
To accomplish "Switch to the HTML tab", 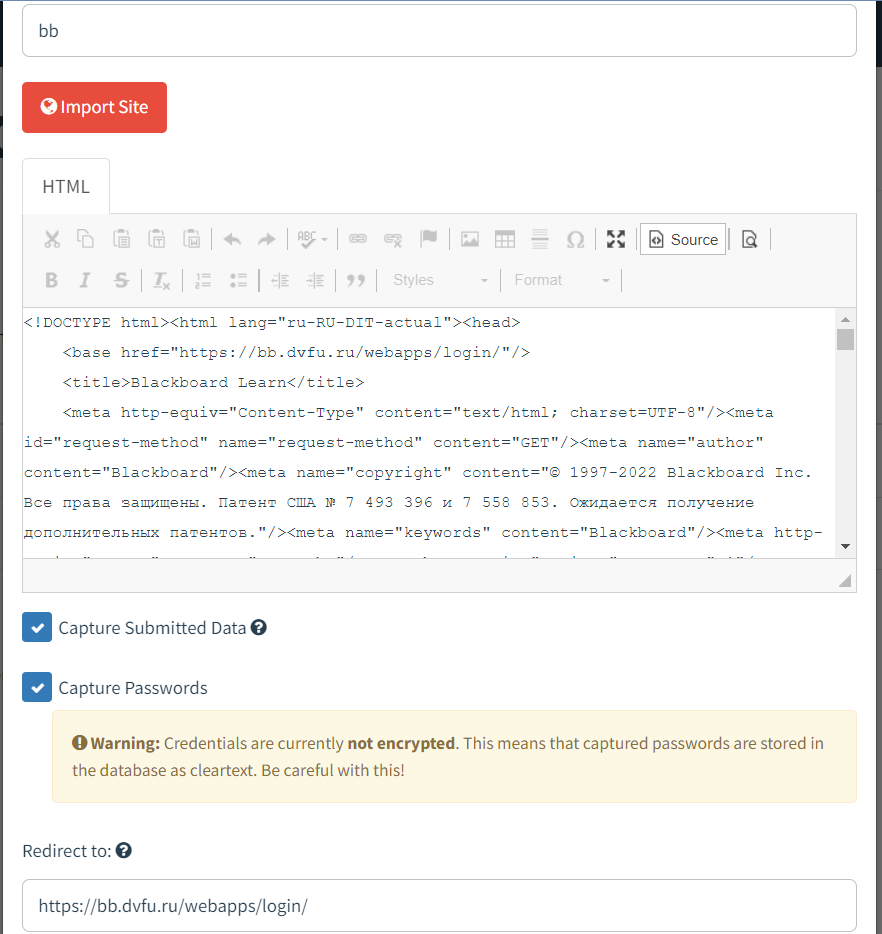I will (65, 186).
